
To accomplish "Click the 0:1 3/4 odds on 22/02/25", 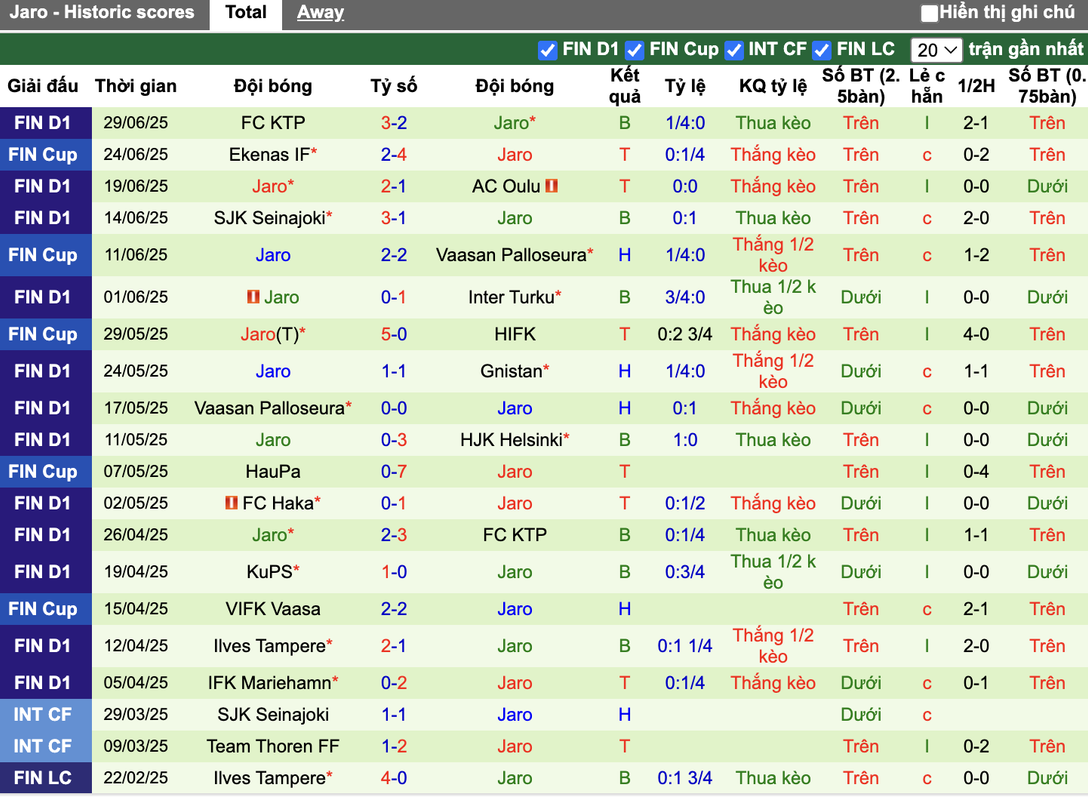I will pos(685,778).
